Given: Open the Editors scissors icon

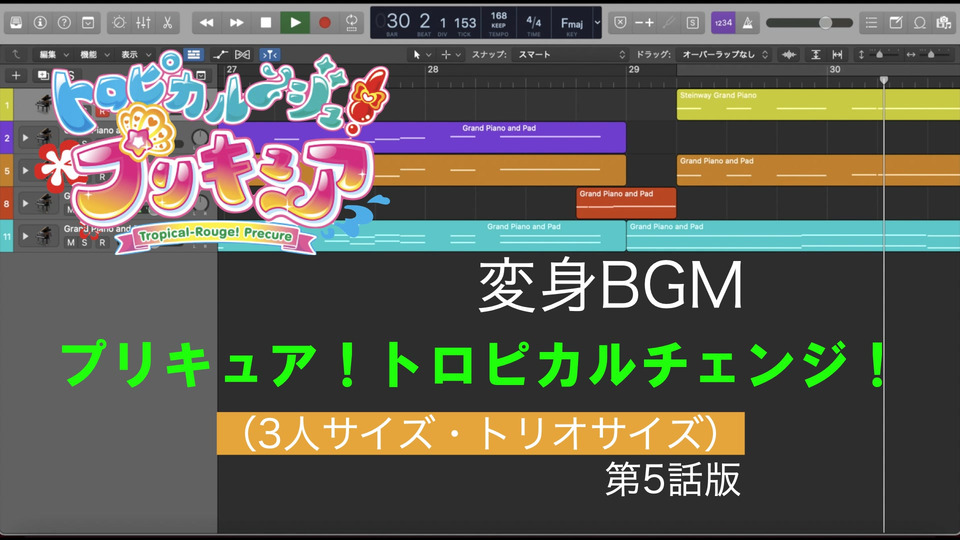Looking at the screenshot, I should coord(167,23).
